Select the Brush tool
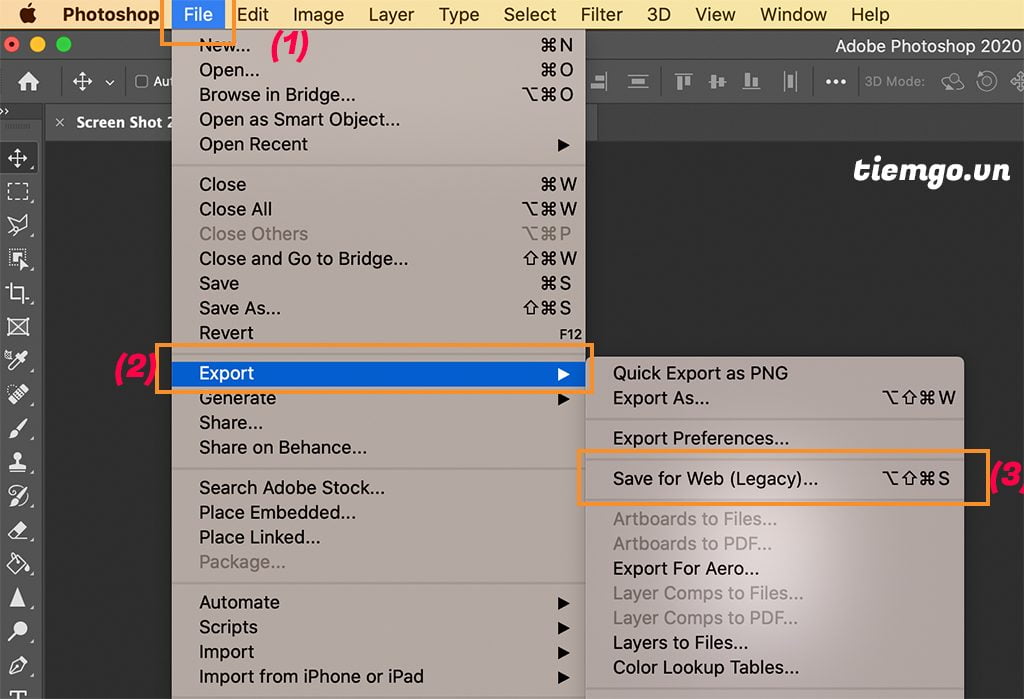 pos(18,429)
